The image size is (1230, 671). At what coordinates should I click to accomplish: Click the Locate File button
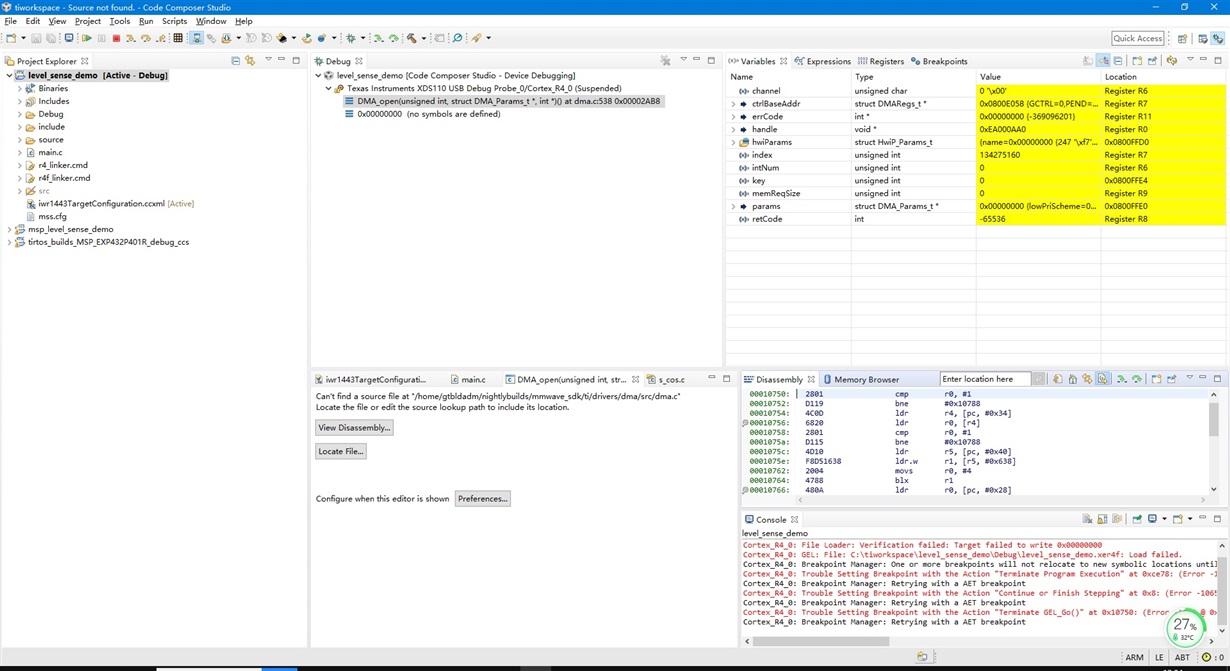point(340,452)
